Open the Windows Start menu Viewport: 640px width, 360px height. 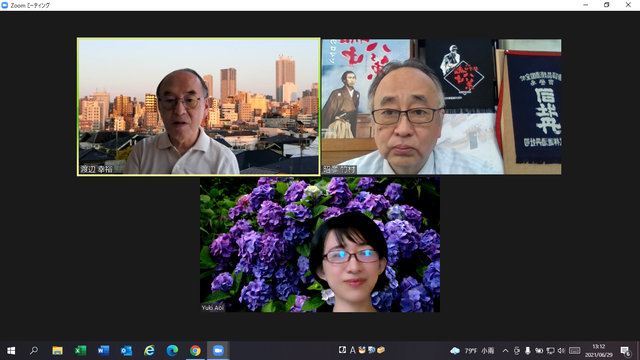click(x=11, y=351)
